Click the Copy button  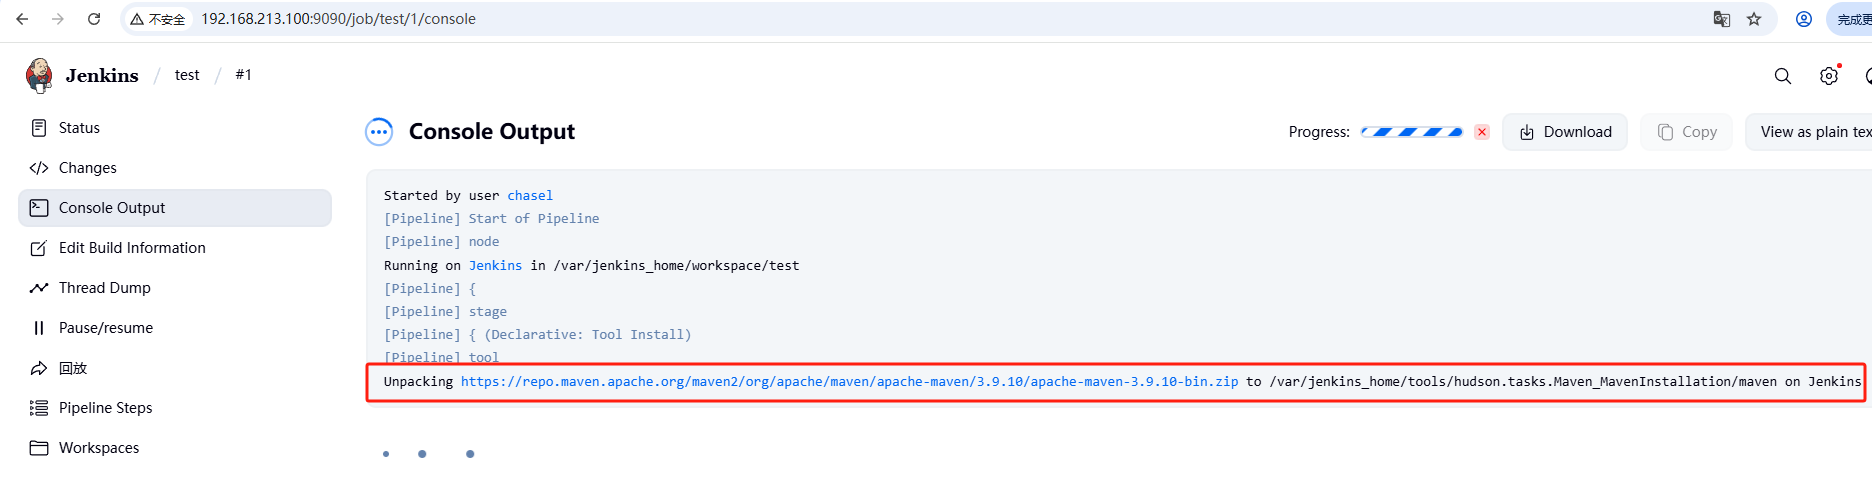tap(1687, 132)
